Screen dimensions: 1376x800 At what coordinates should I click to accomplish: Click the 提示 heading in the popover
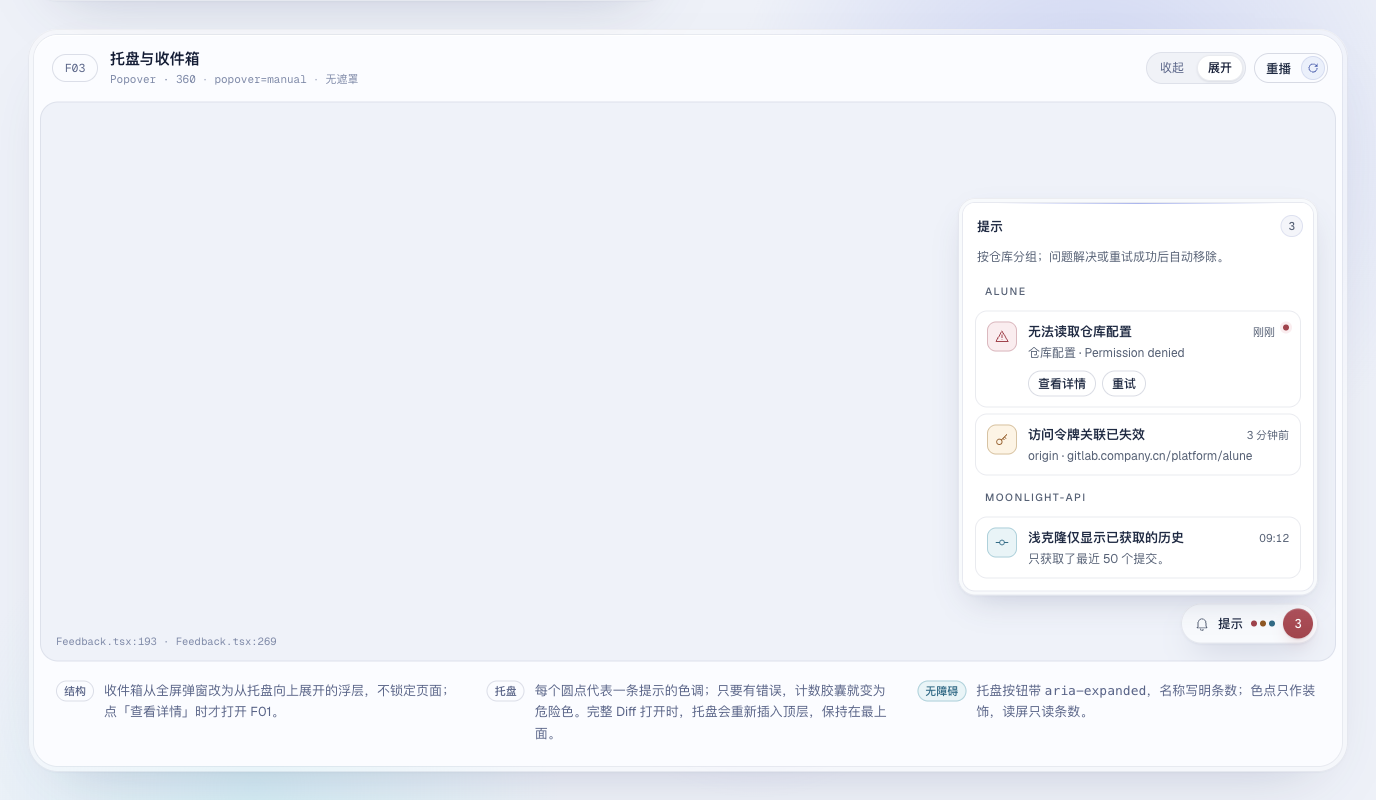[990, 227]
